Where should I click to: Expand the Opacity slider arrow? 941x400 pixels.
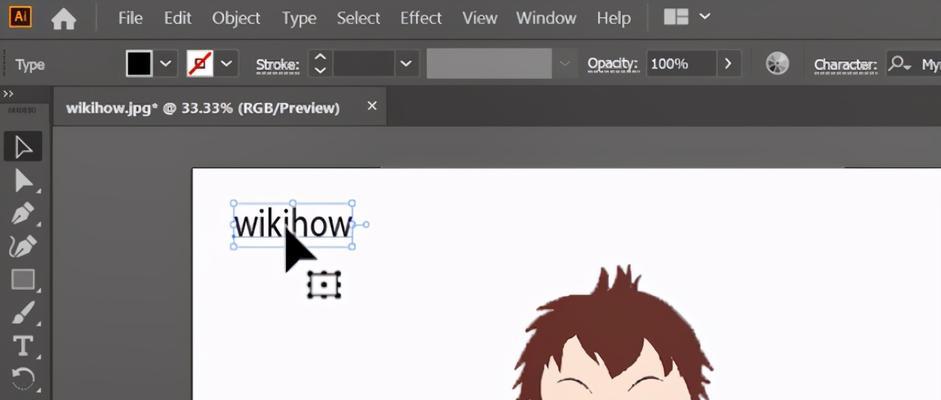(x=729, y=64)
